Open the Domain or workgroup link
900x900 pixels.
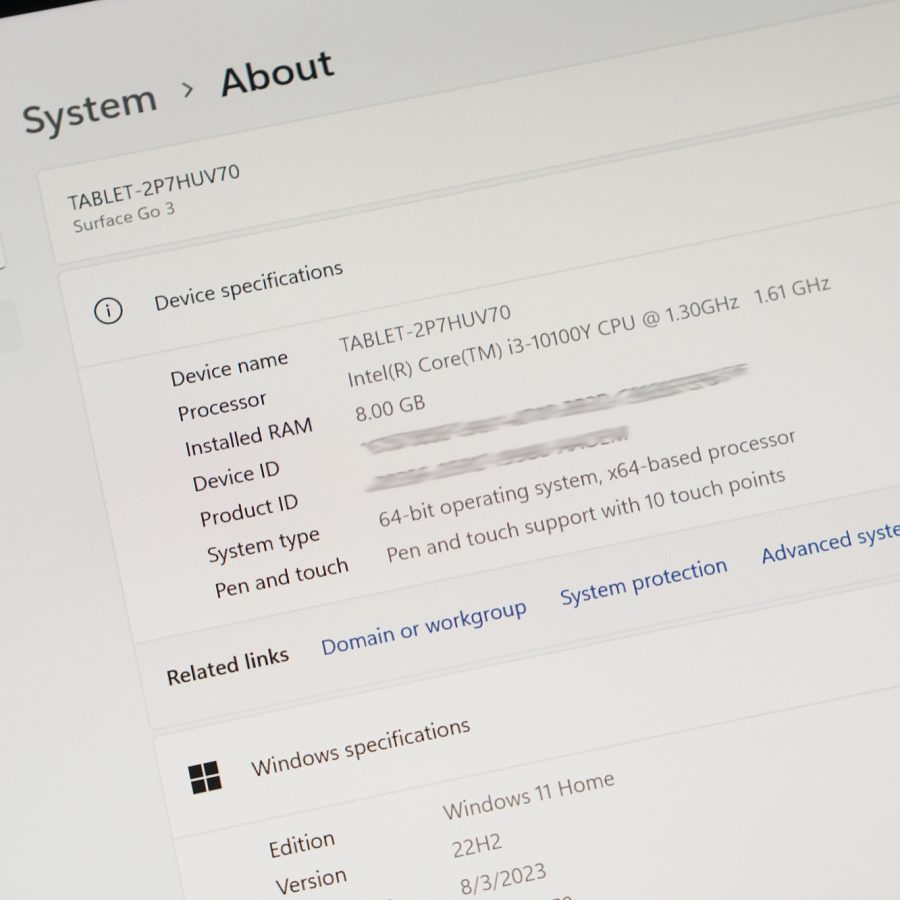(x=424, y=627)
